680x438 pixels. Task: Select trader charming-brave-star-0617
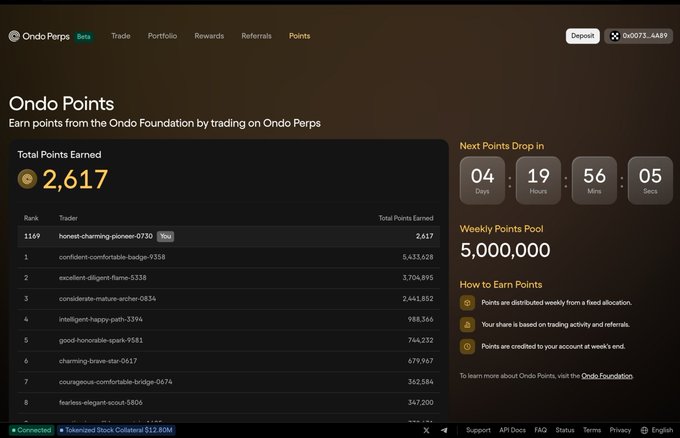[98, 361]
